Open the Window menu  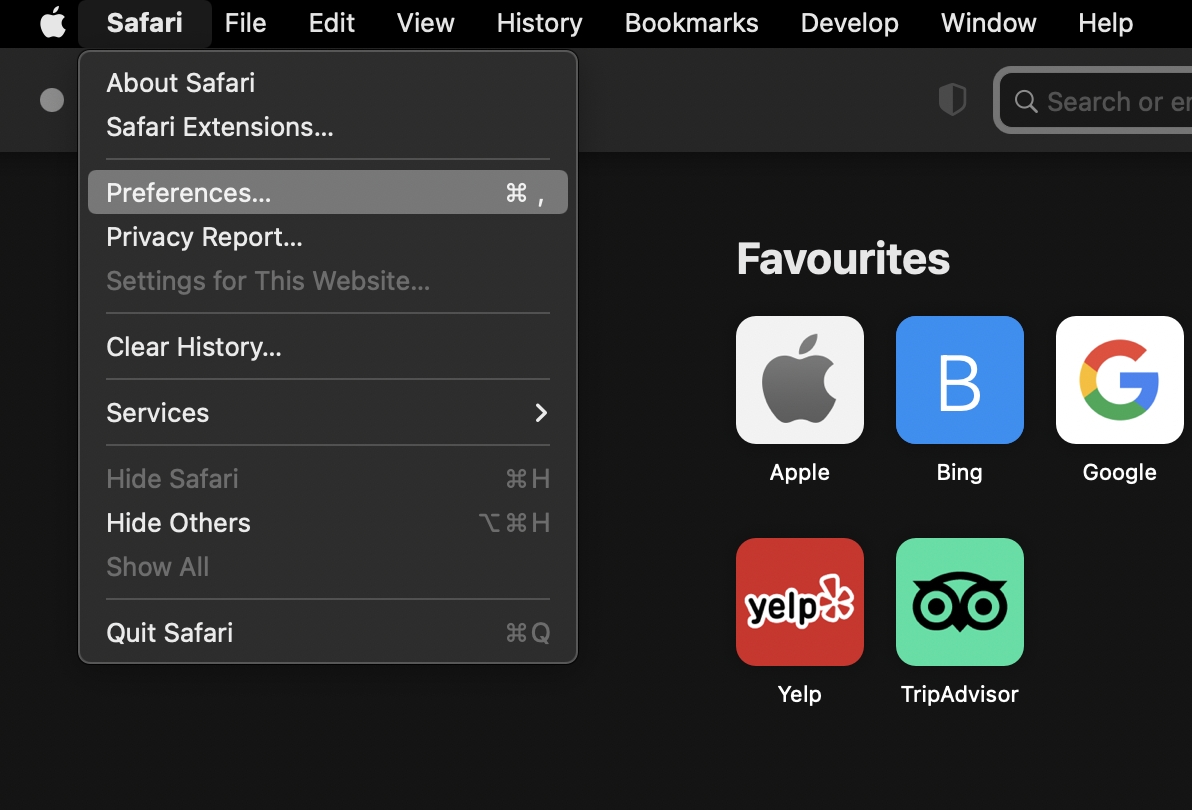(989, 23)
